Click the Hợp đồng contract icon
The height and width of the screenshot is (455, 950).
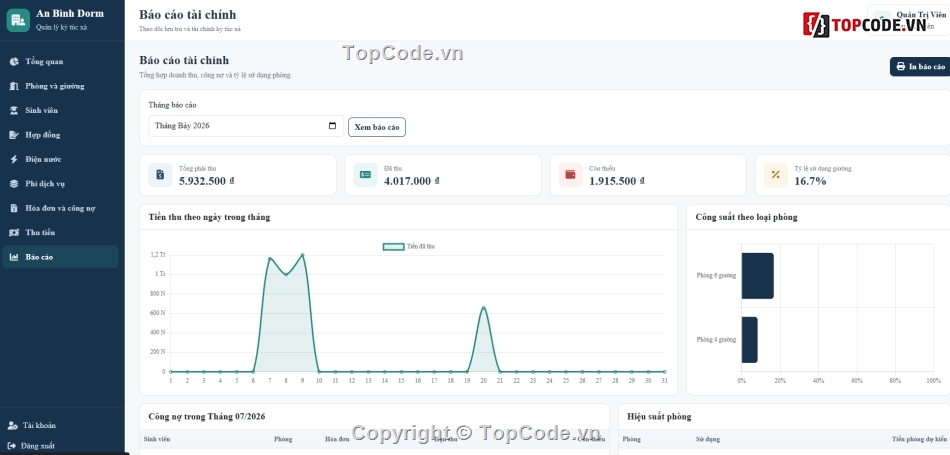(x=14, y=135)
